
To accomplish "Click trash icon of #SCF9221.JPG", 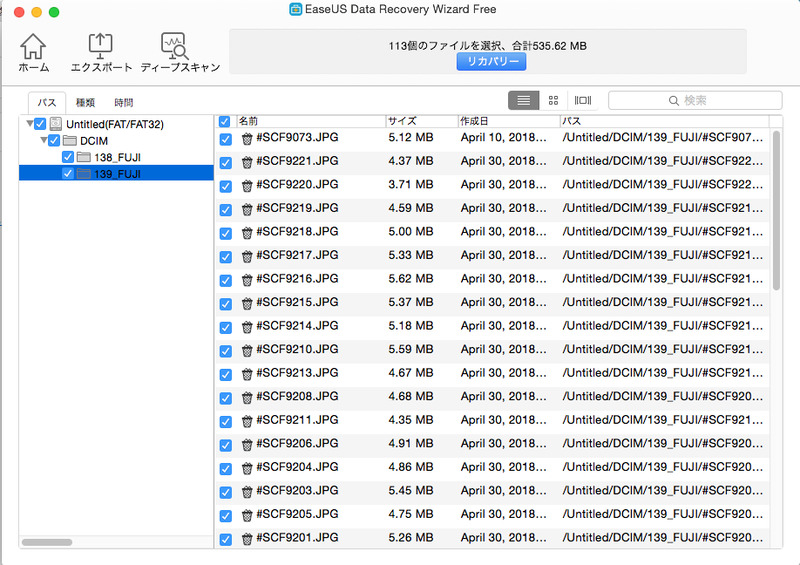I will [x=247, y=162].
